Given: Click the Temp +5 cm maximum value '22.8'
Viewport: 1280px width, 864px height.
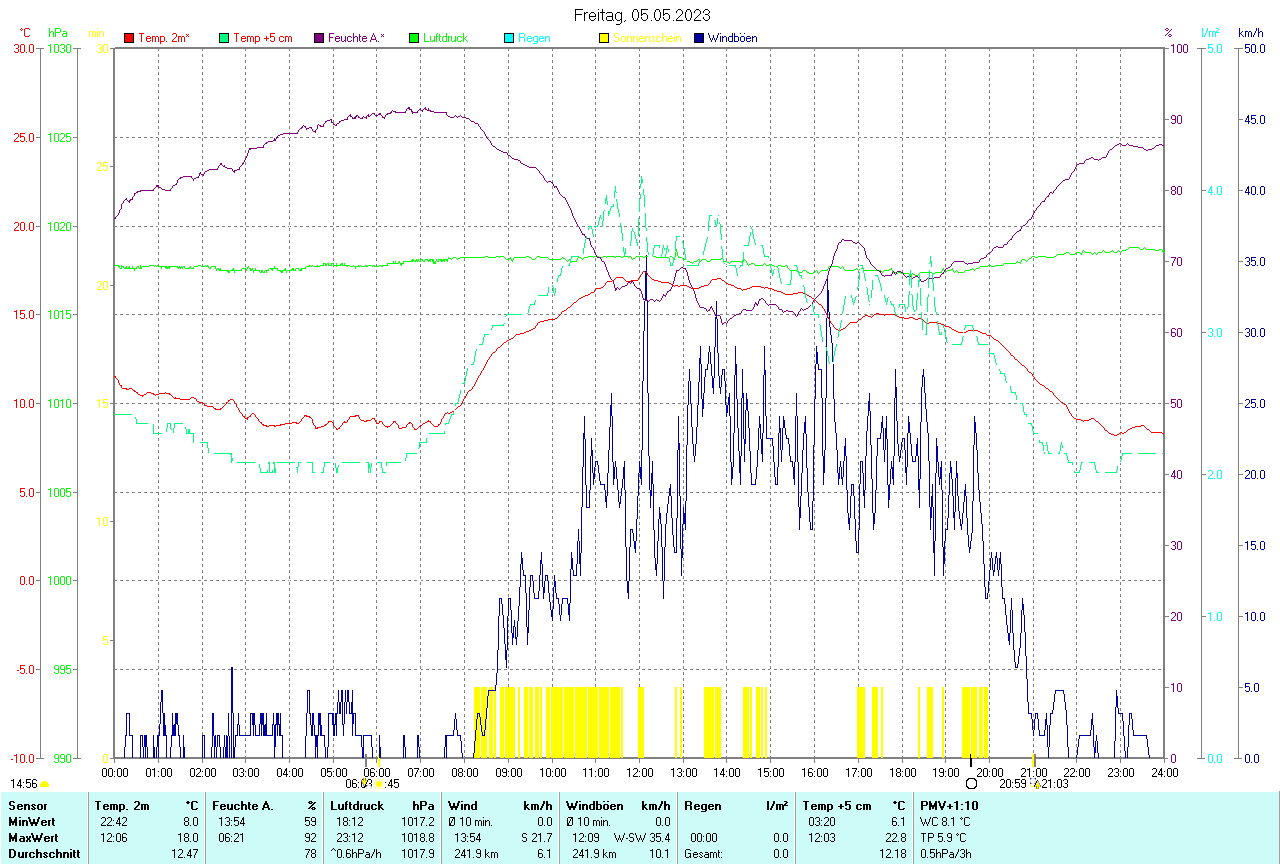Looking at the screenshot, I should coord(894,837).
